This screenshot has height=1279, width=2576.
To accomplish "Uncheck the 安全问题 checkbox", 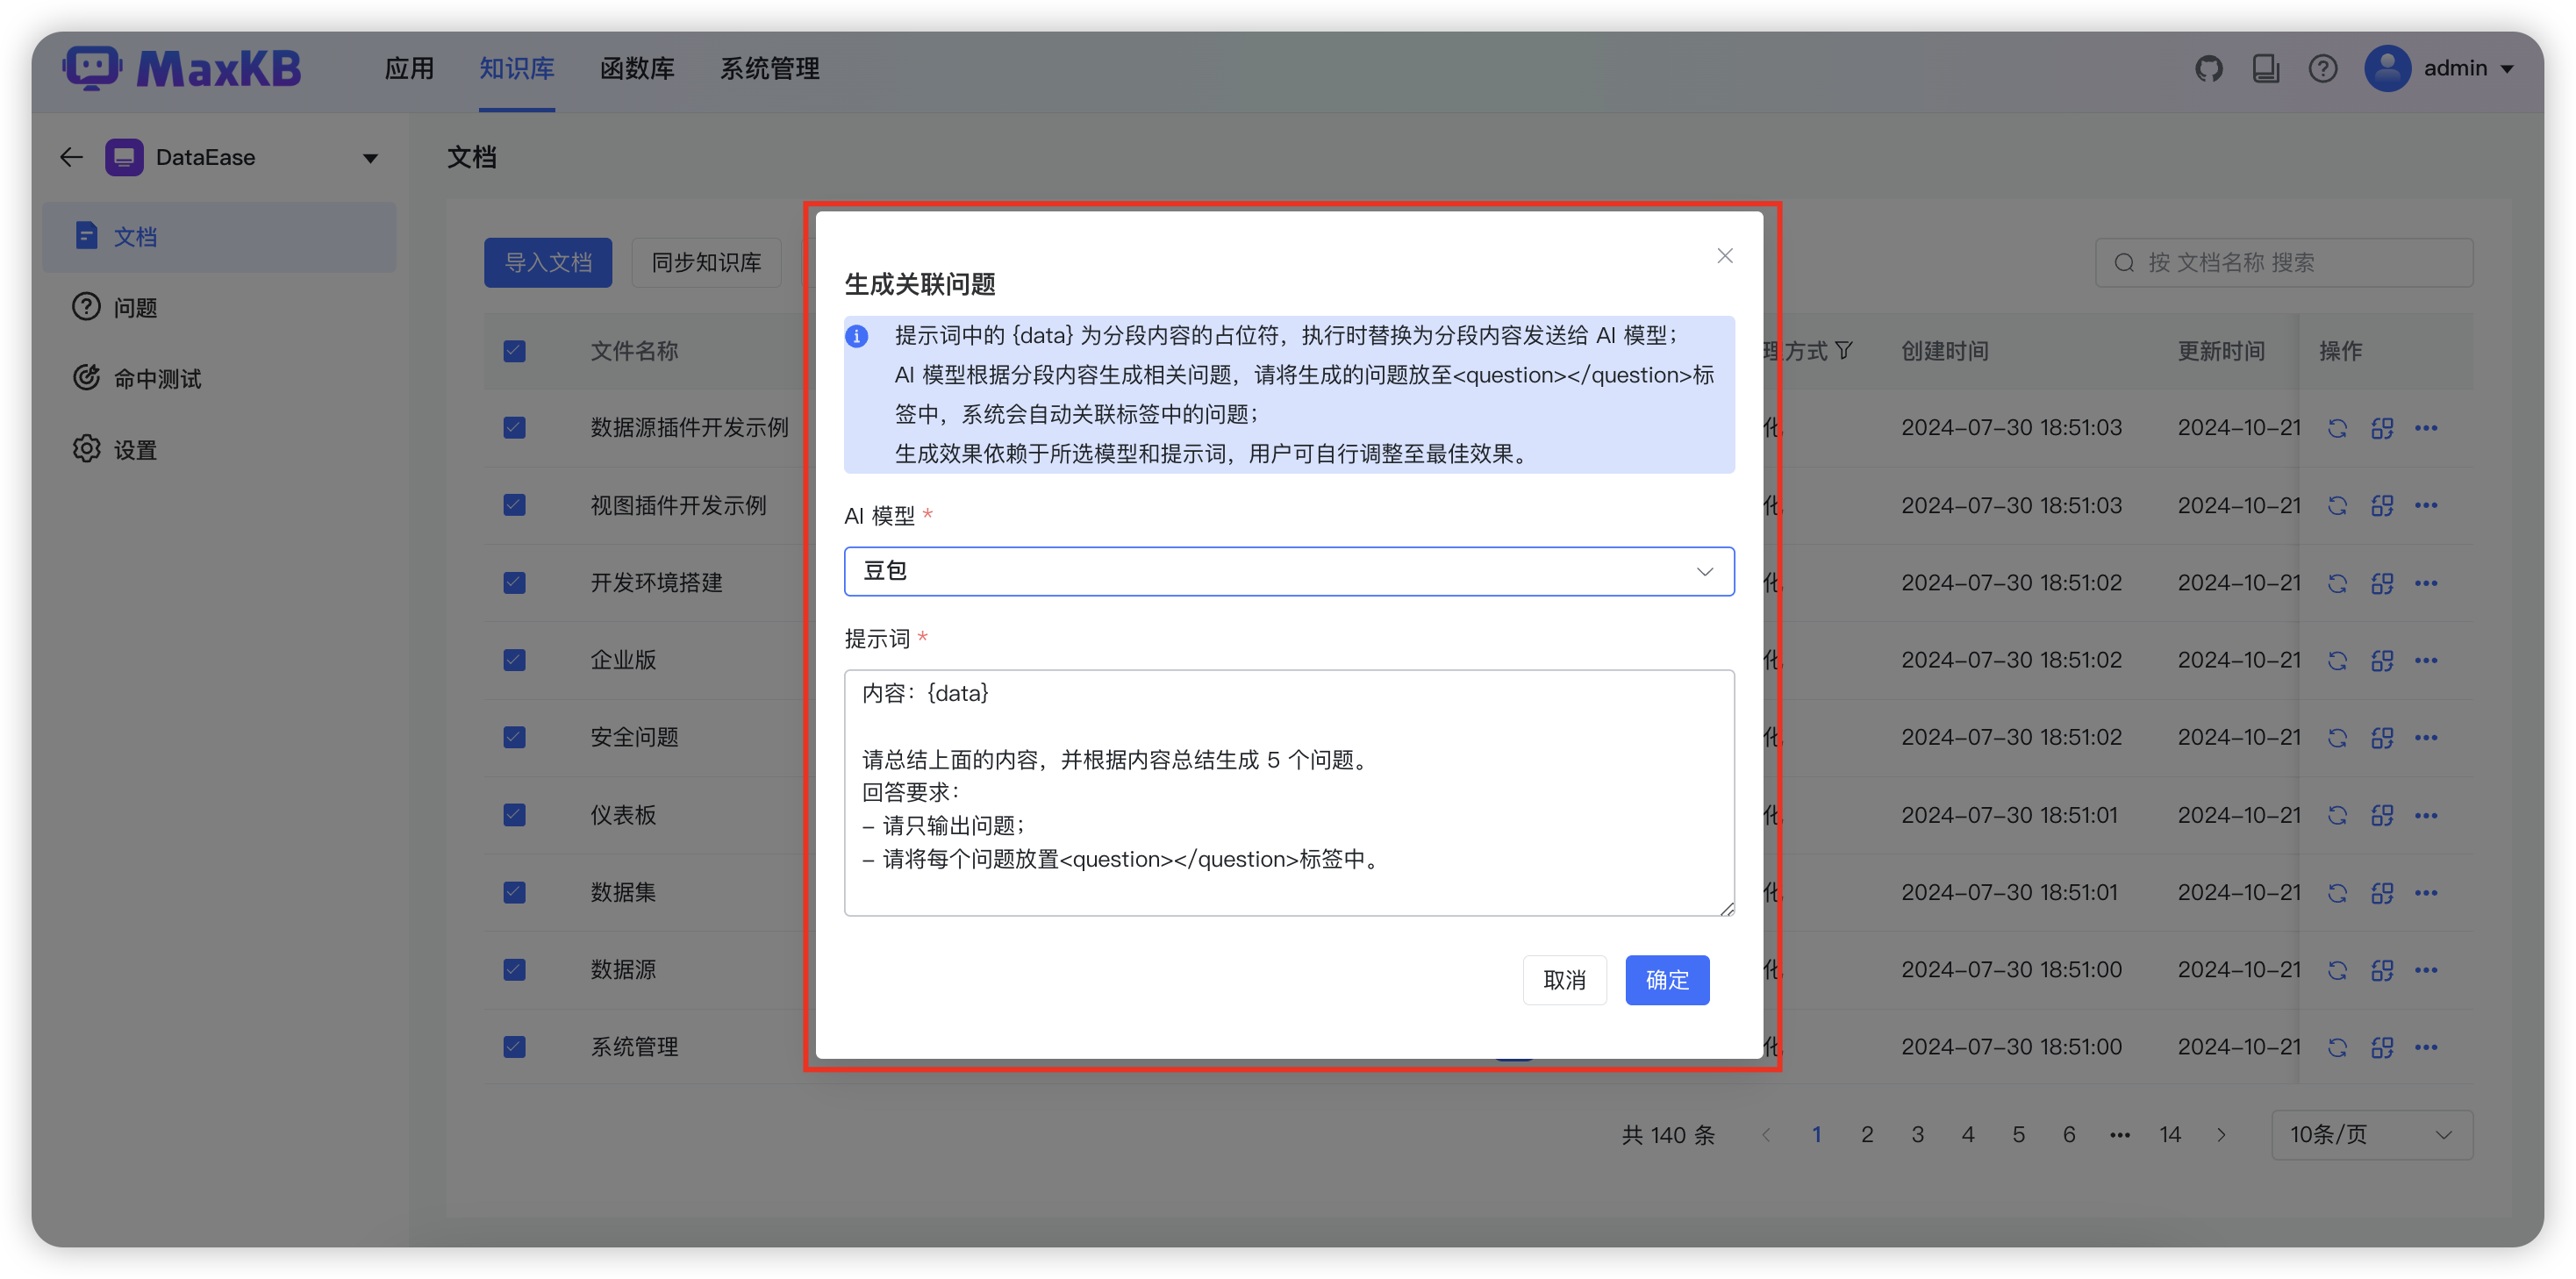I will [x=514, y=737].
